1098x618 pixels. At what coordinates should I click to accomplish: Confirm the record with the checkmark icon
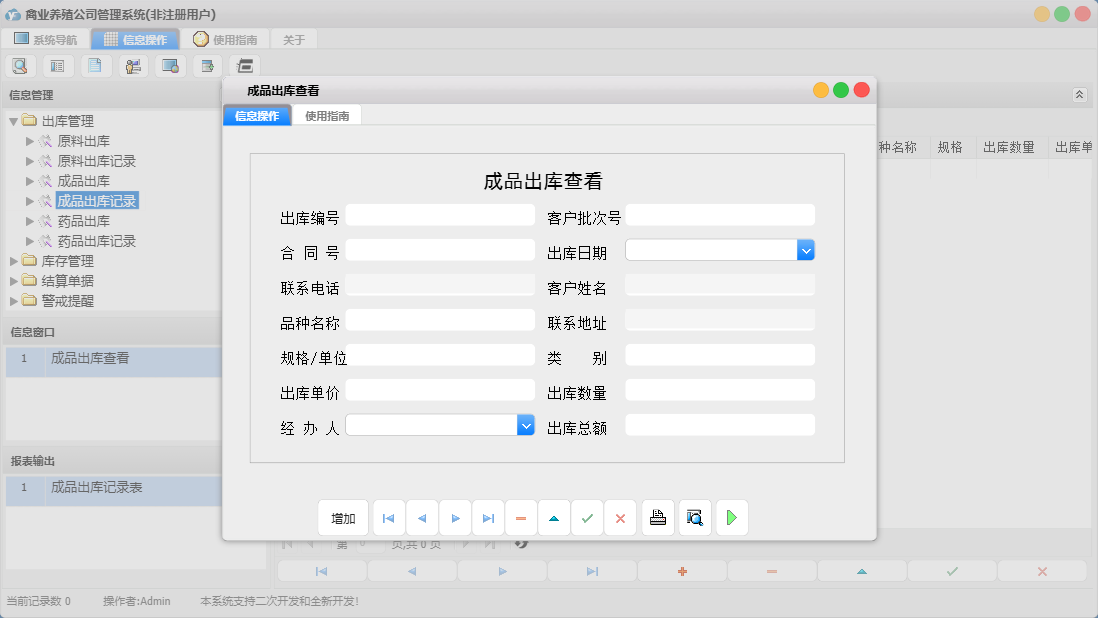tap(587, 517)
